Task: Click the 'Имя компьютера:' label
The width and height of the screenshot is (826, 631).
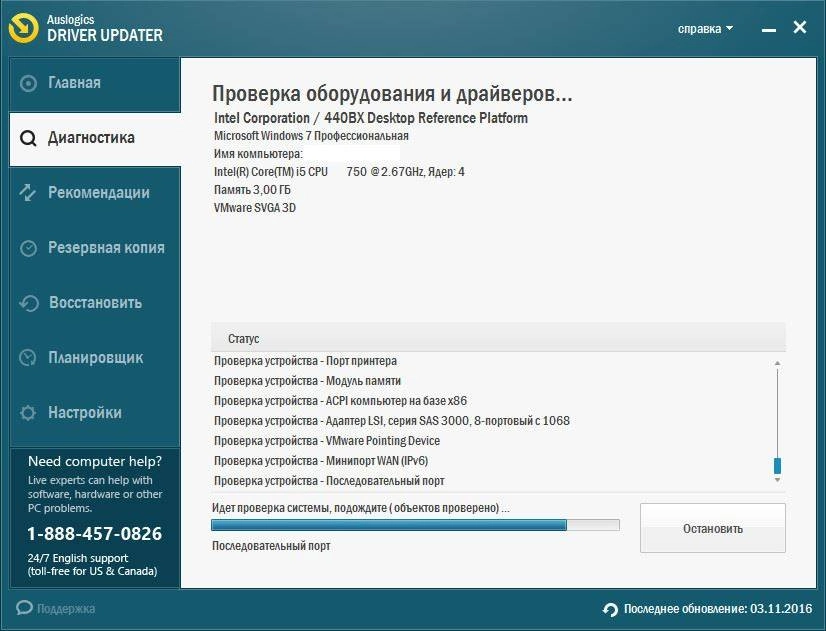Action: tap(258, 154)
